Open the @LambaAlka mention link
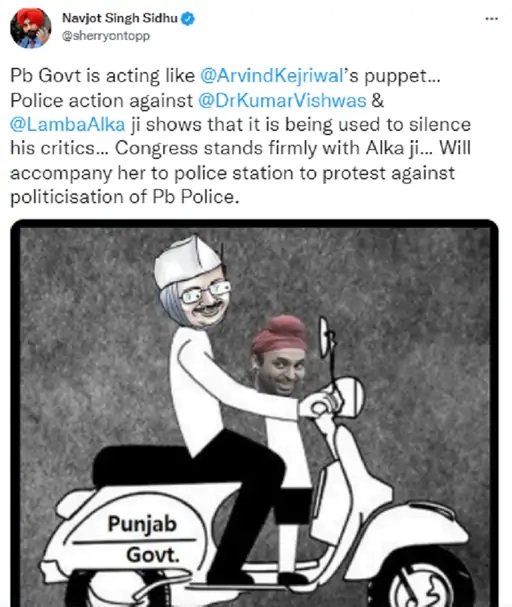The width and height of the screenshot is (512, 607). pyautogui.click(x=67, y=125)
